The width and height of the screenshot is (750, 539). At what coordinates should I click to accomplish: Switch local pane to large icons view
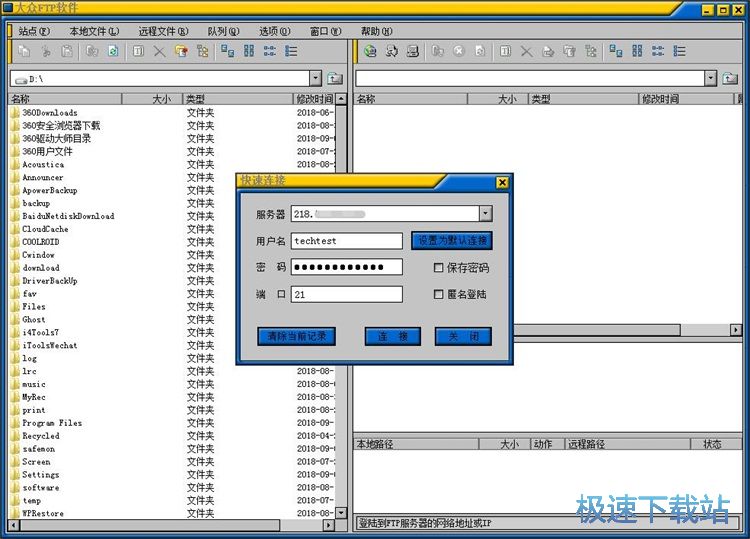(228, 51)
